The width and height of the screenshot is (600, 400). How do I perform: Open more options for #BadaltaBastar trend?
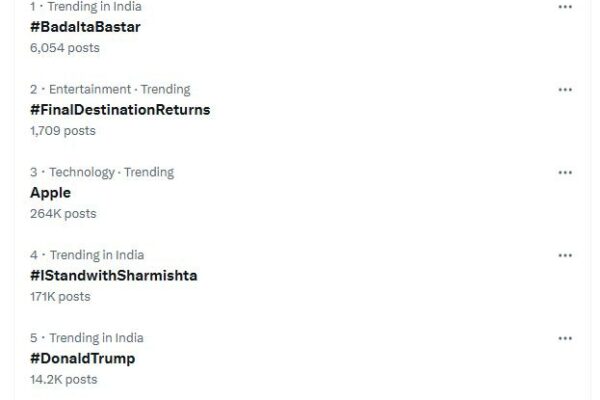tap(565, 7)
